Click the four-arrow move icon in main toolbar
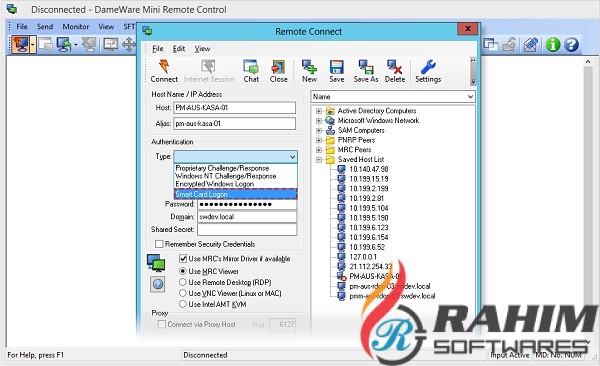Screen dimensions: 600x366 pyautogui.click(x=129, y=45)
